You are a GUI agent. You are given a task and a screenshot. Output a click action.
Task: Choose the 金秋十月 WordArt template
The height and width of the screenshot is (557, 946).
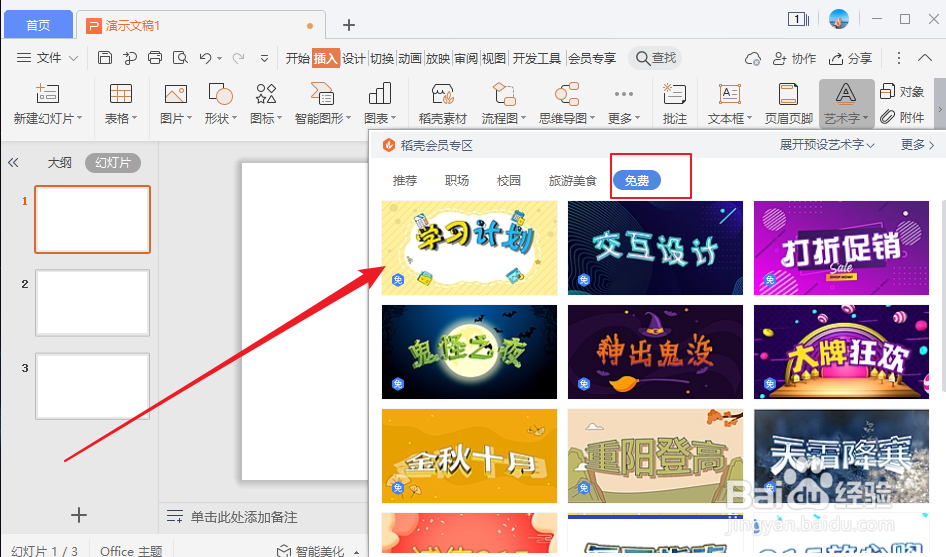(469, 456)
